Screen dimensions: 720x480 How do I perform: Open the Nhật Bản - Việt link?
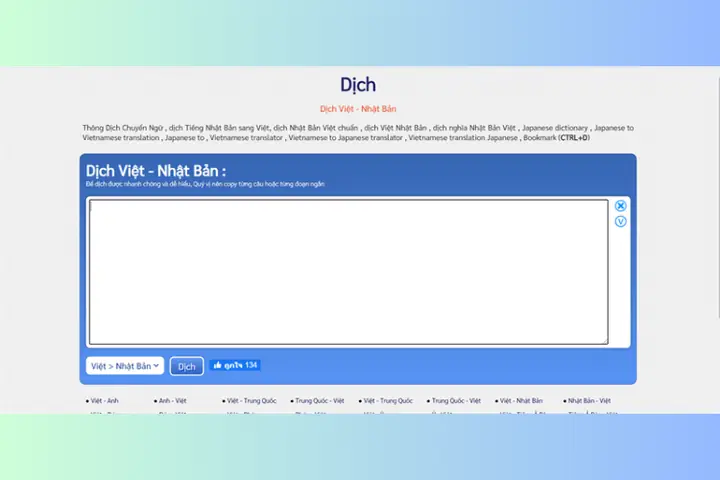[x=589, y=401]
